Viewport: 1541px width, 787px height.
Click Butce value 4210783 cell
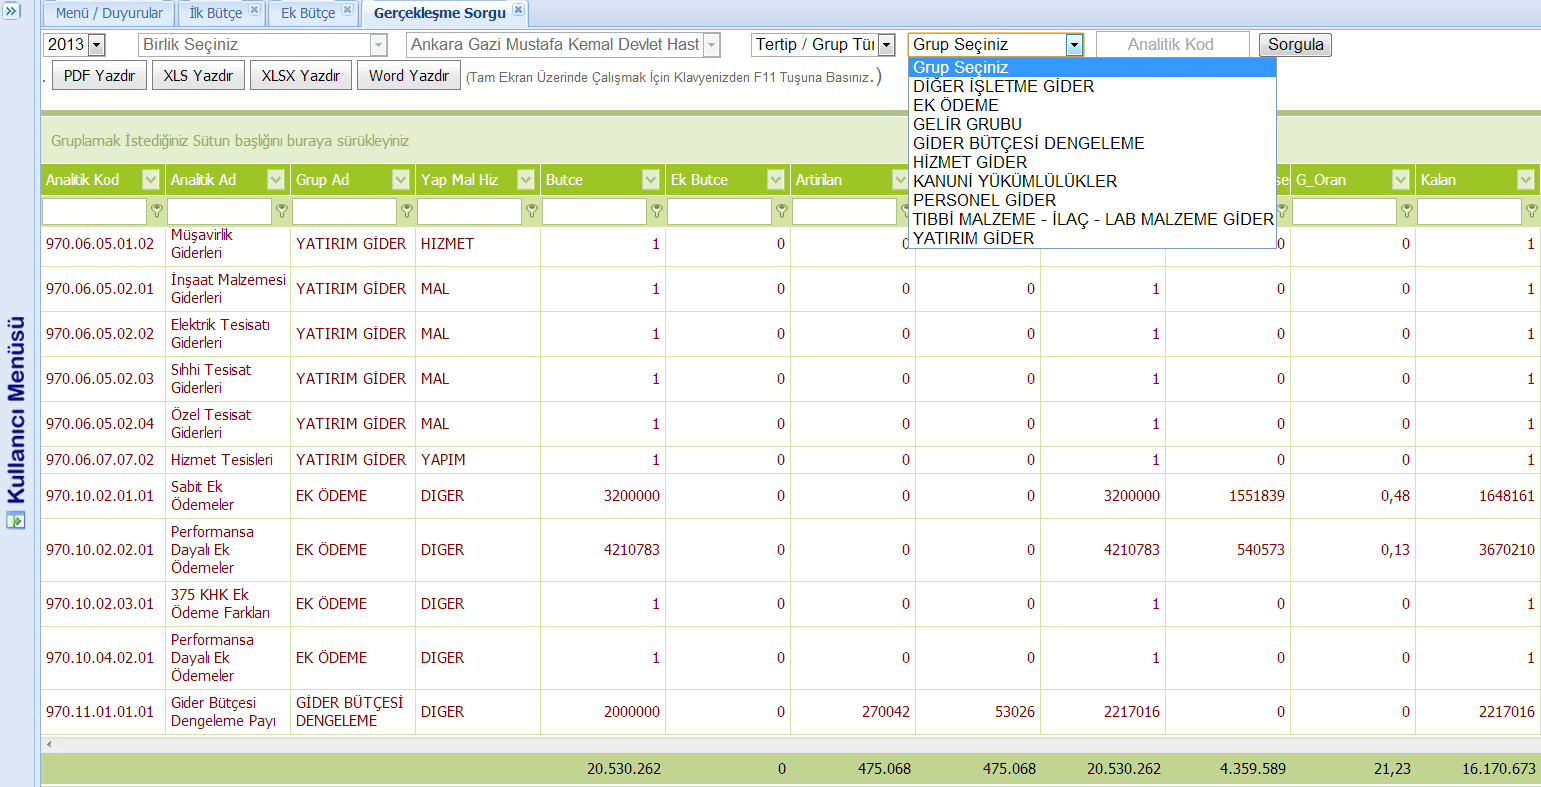point(603,550)
